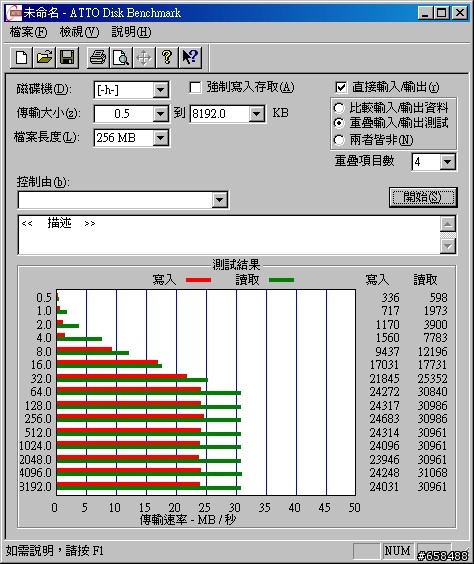The width and height of the screenshot is (474, 564).
Task: Open the 檔案 menu
Action: tap(28, 32)
